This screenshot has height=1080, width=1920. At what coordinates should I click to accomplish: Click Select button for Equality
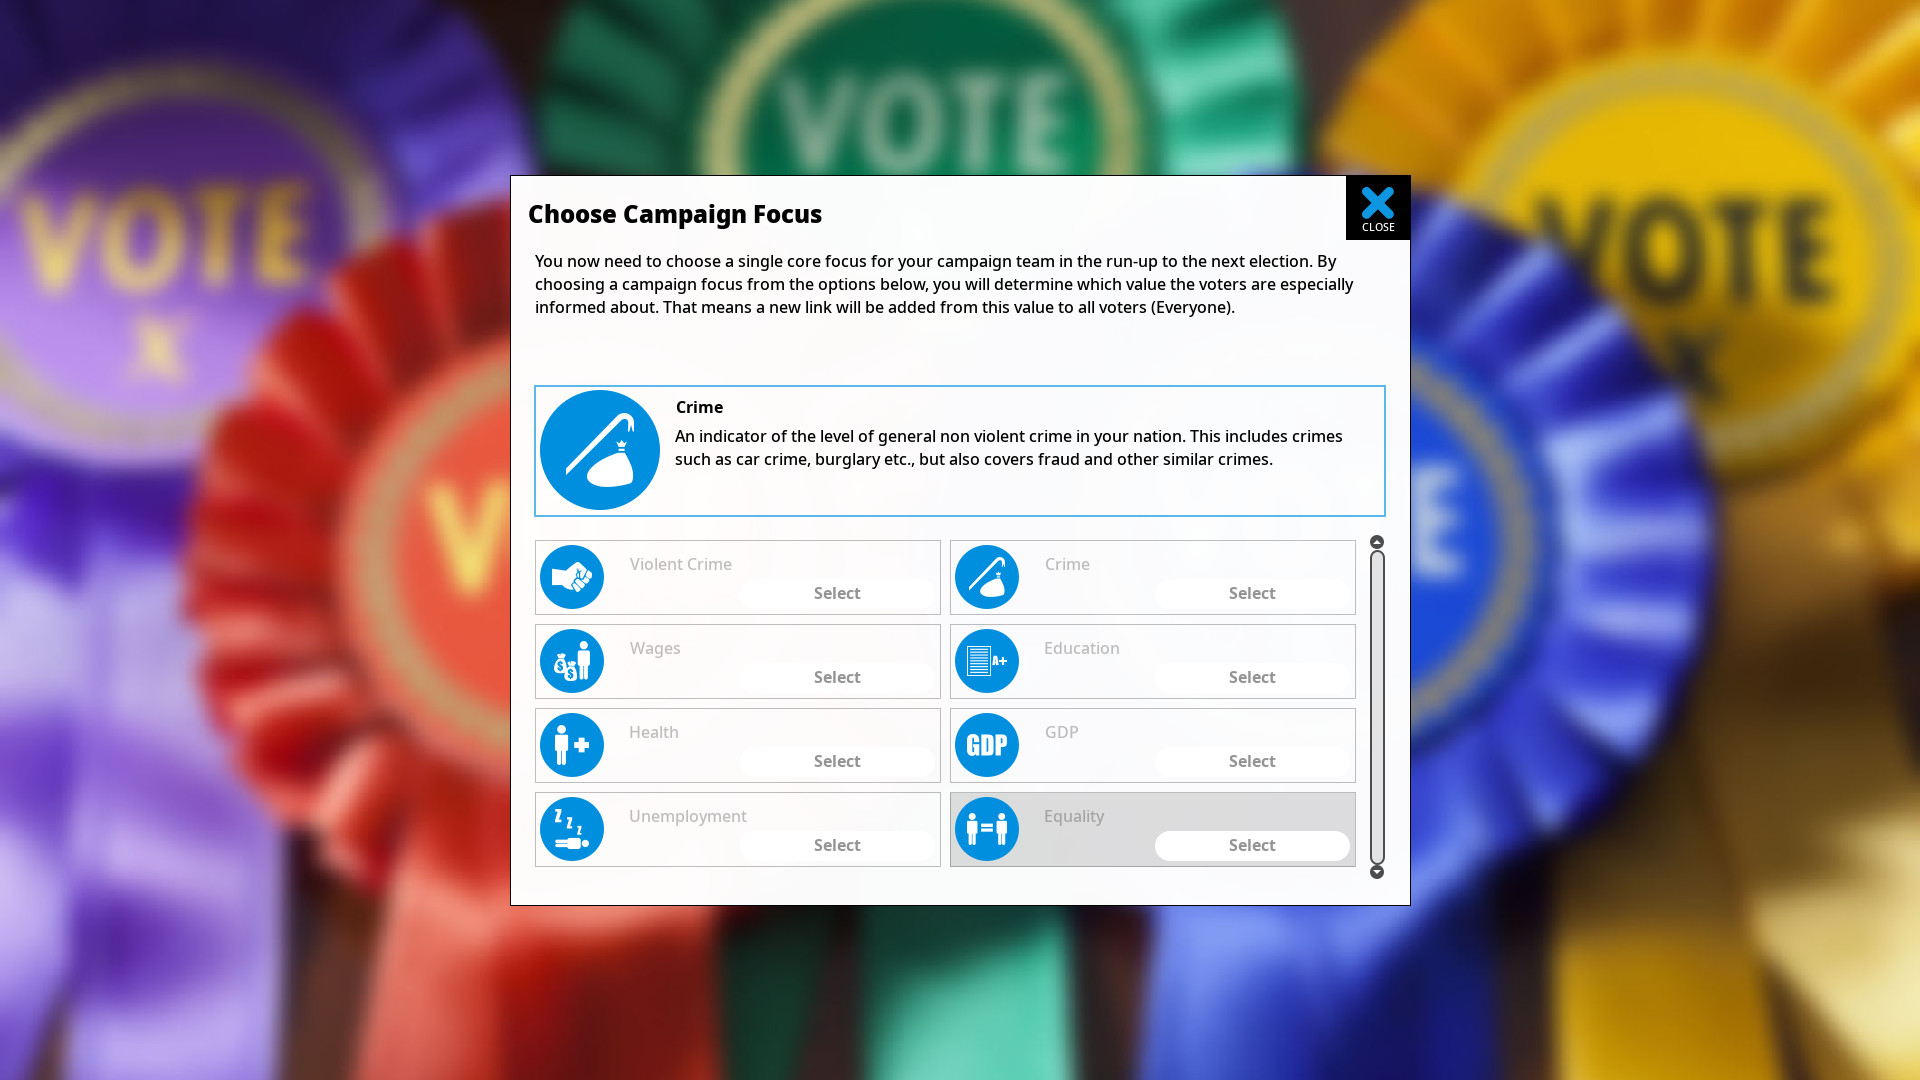(x=1251, y=844)
